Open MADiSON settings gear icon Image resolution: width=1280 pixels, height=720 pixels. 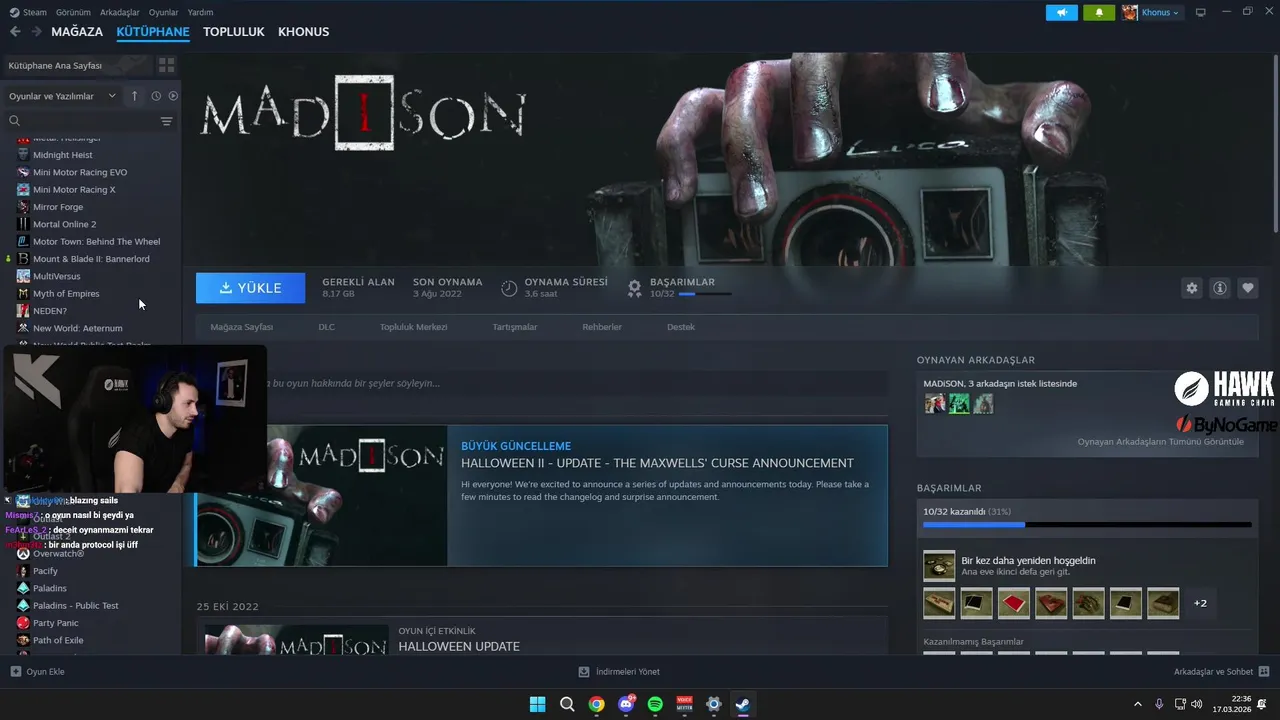click(x=1191, y=288)
